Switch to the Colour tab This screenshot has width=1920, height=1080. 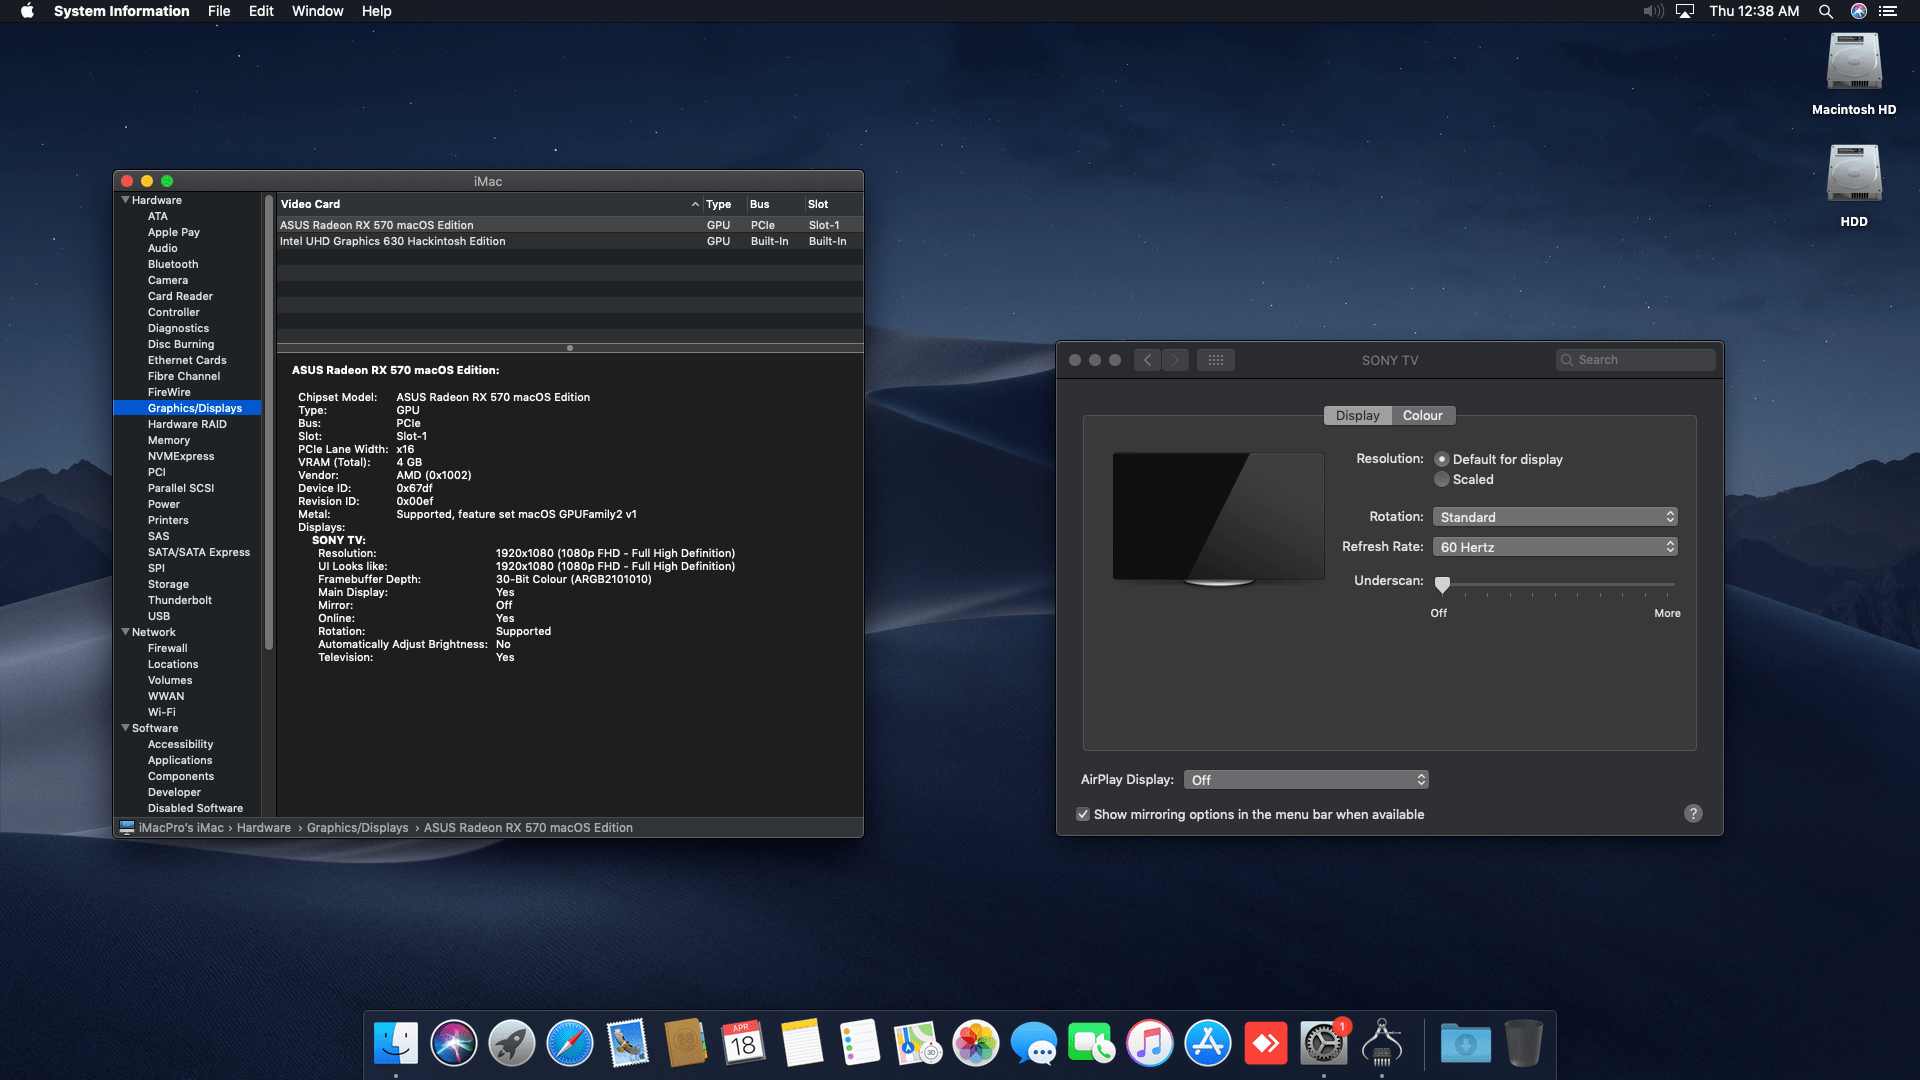[1422, 415]
